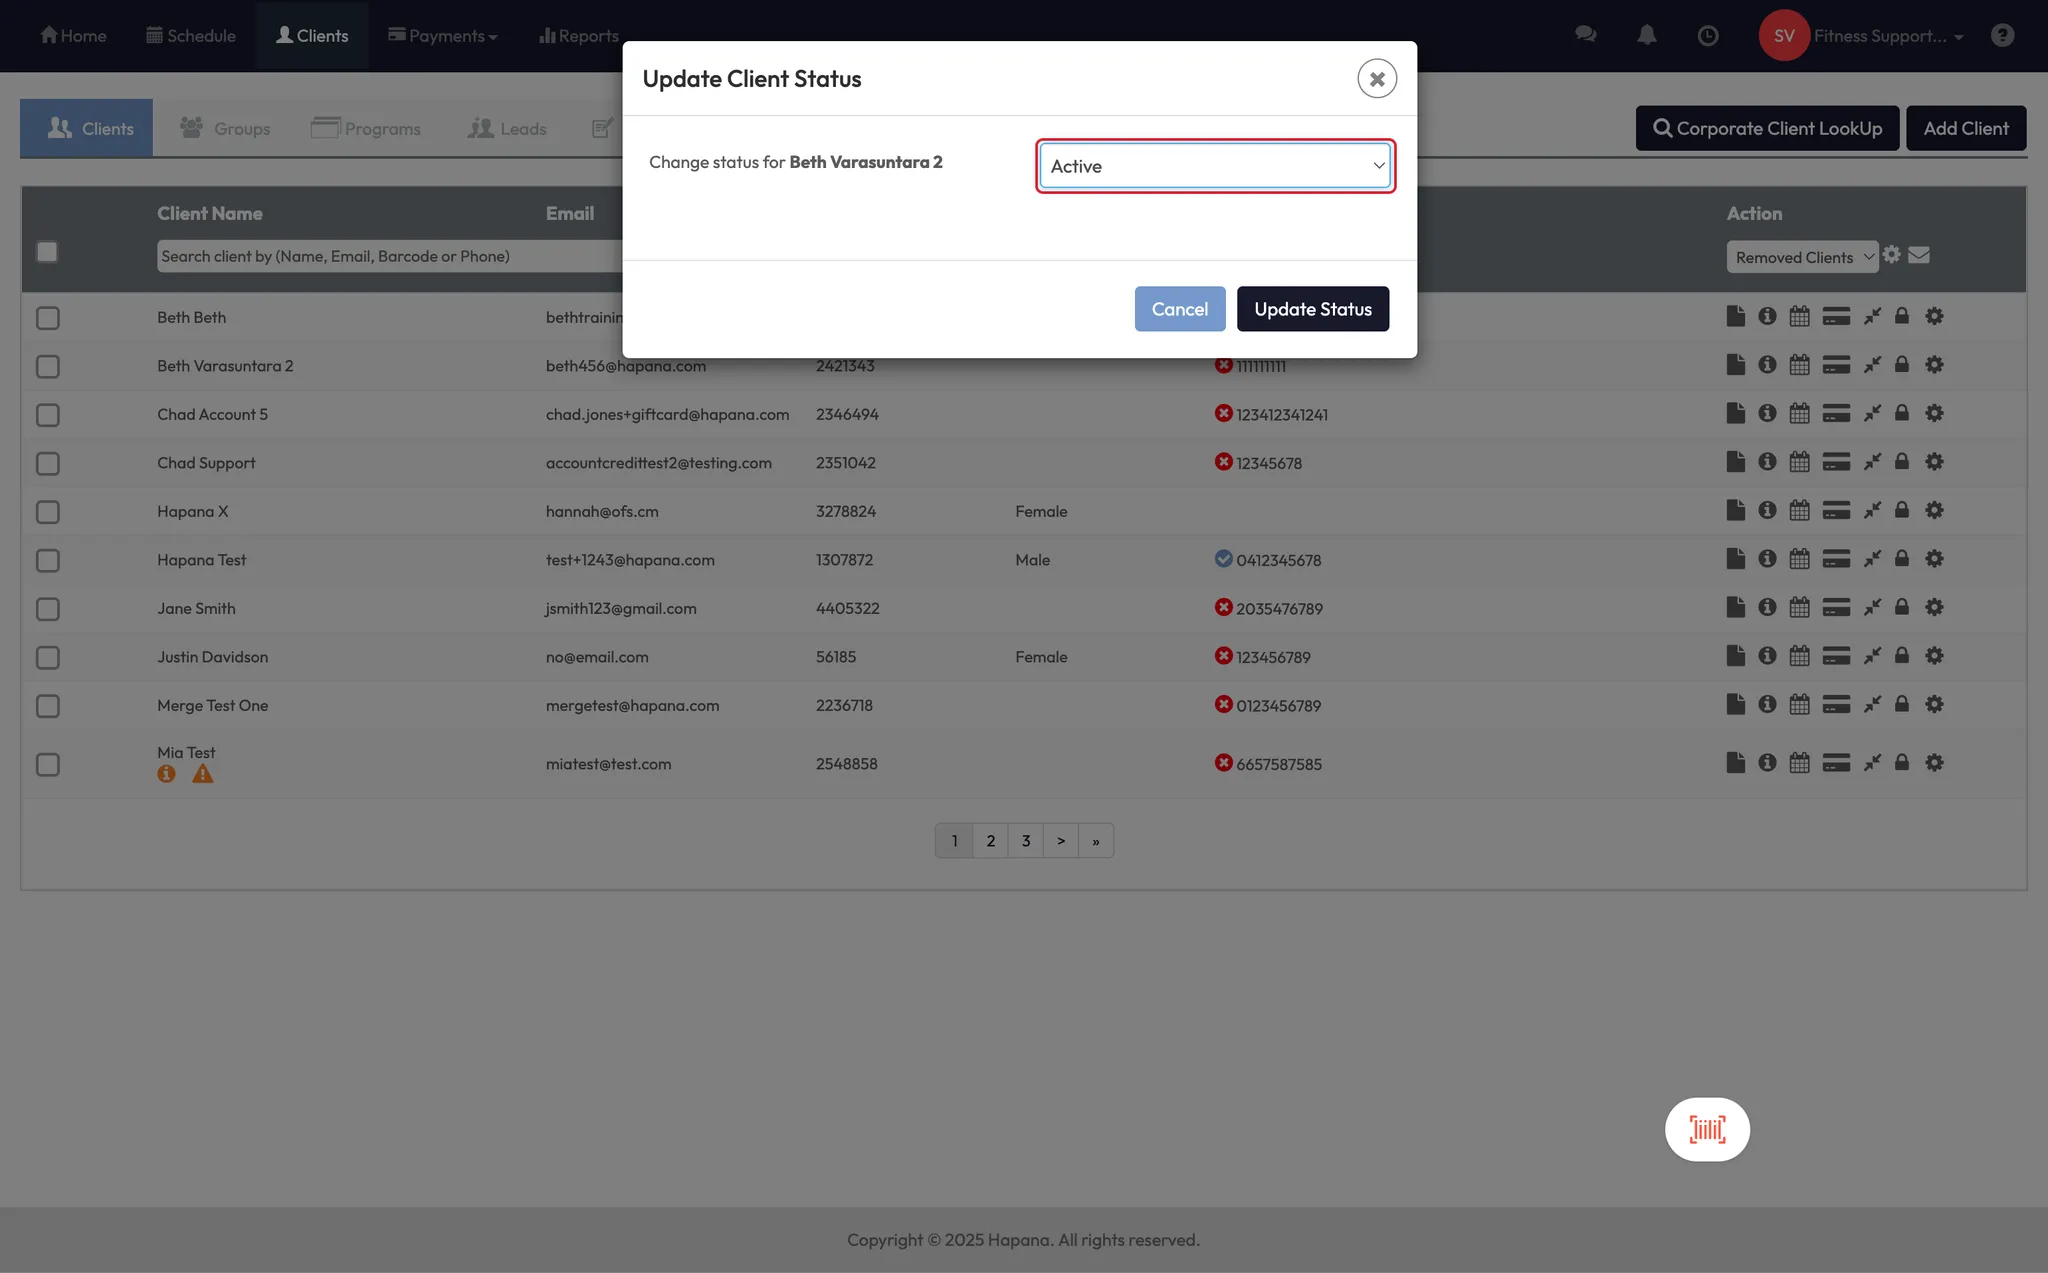The height and width of the screenshot is (1273, 2048).
Task: Click the barcode scanner floating button
Action: 1707,1129
